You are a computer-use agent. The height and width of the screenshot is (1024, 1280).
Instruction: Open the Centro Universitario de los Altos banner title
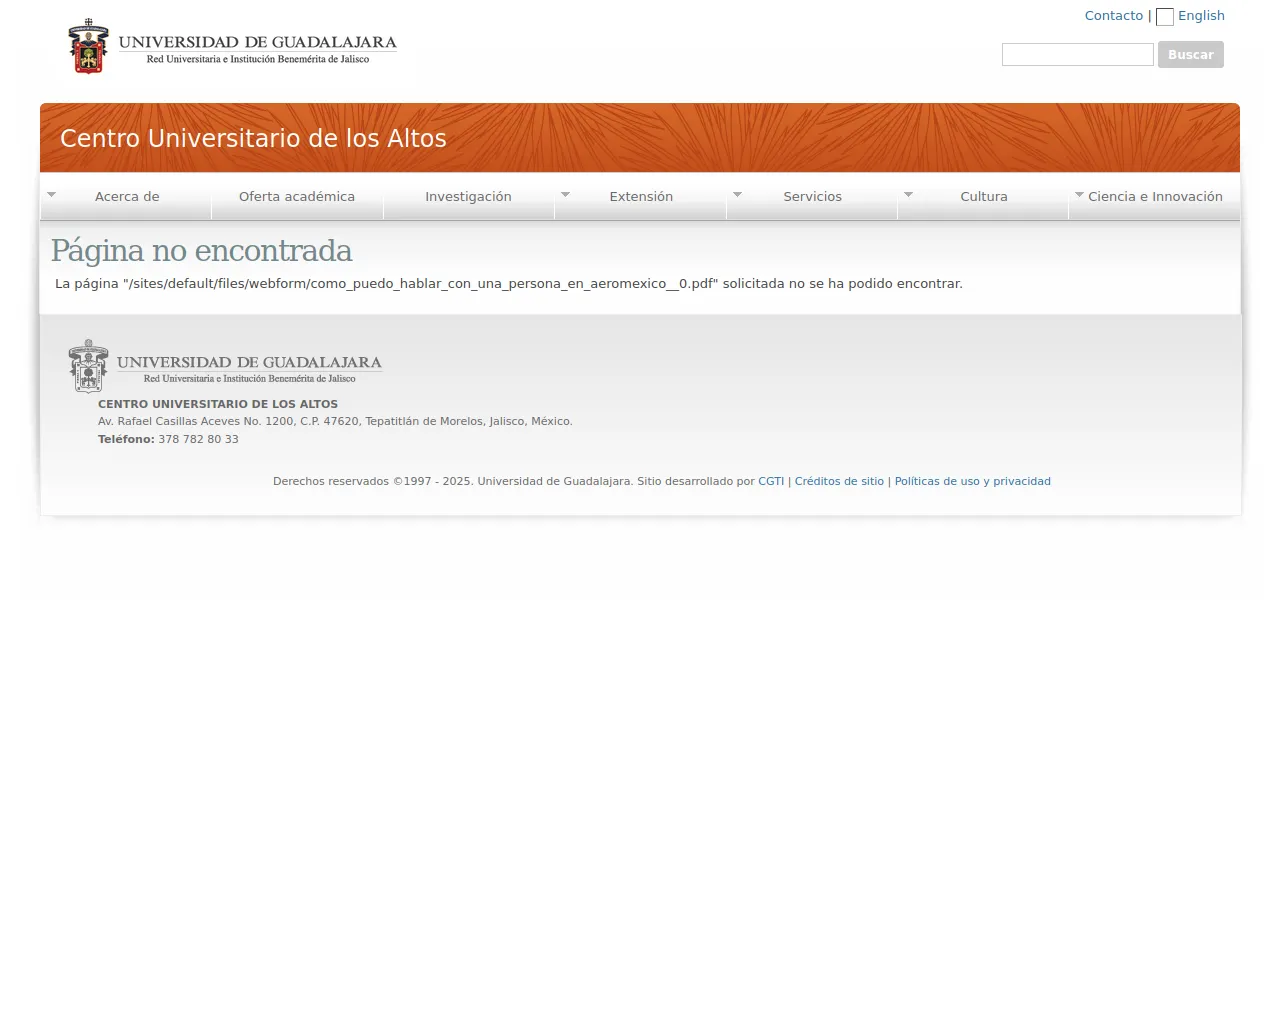point(253,138)
